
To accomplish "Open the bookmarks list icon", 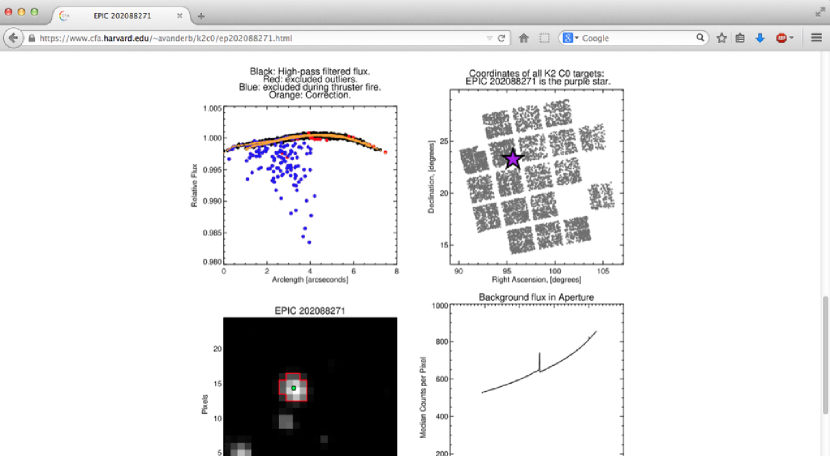I will click(x=740, y=38).
